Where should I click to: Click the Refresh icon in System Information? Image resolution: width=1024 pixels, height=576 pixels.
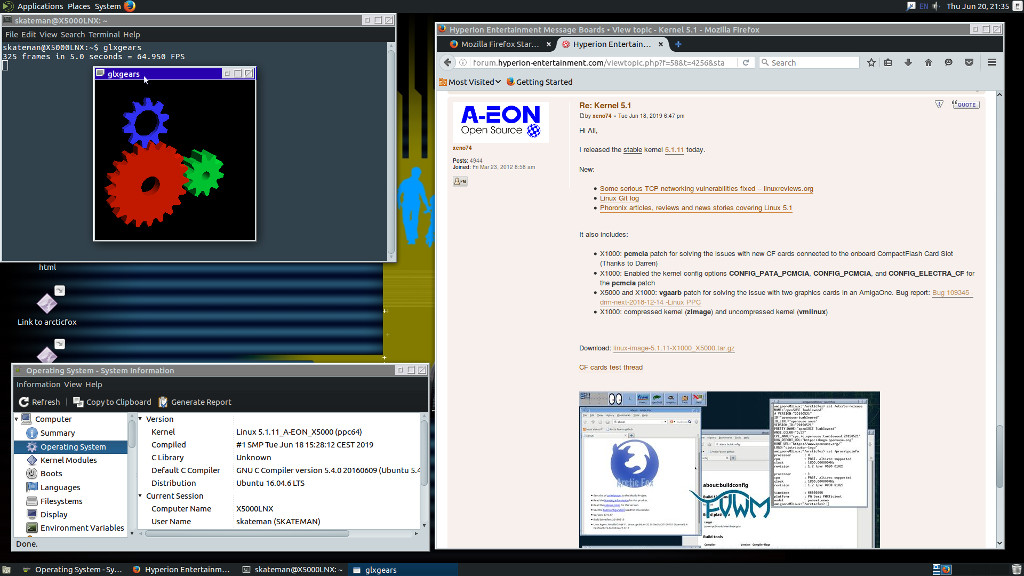[24, 402]
